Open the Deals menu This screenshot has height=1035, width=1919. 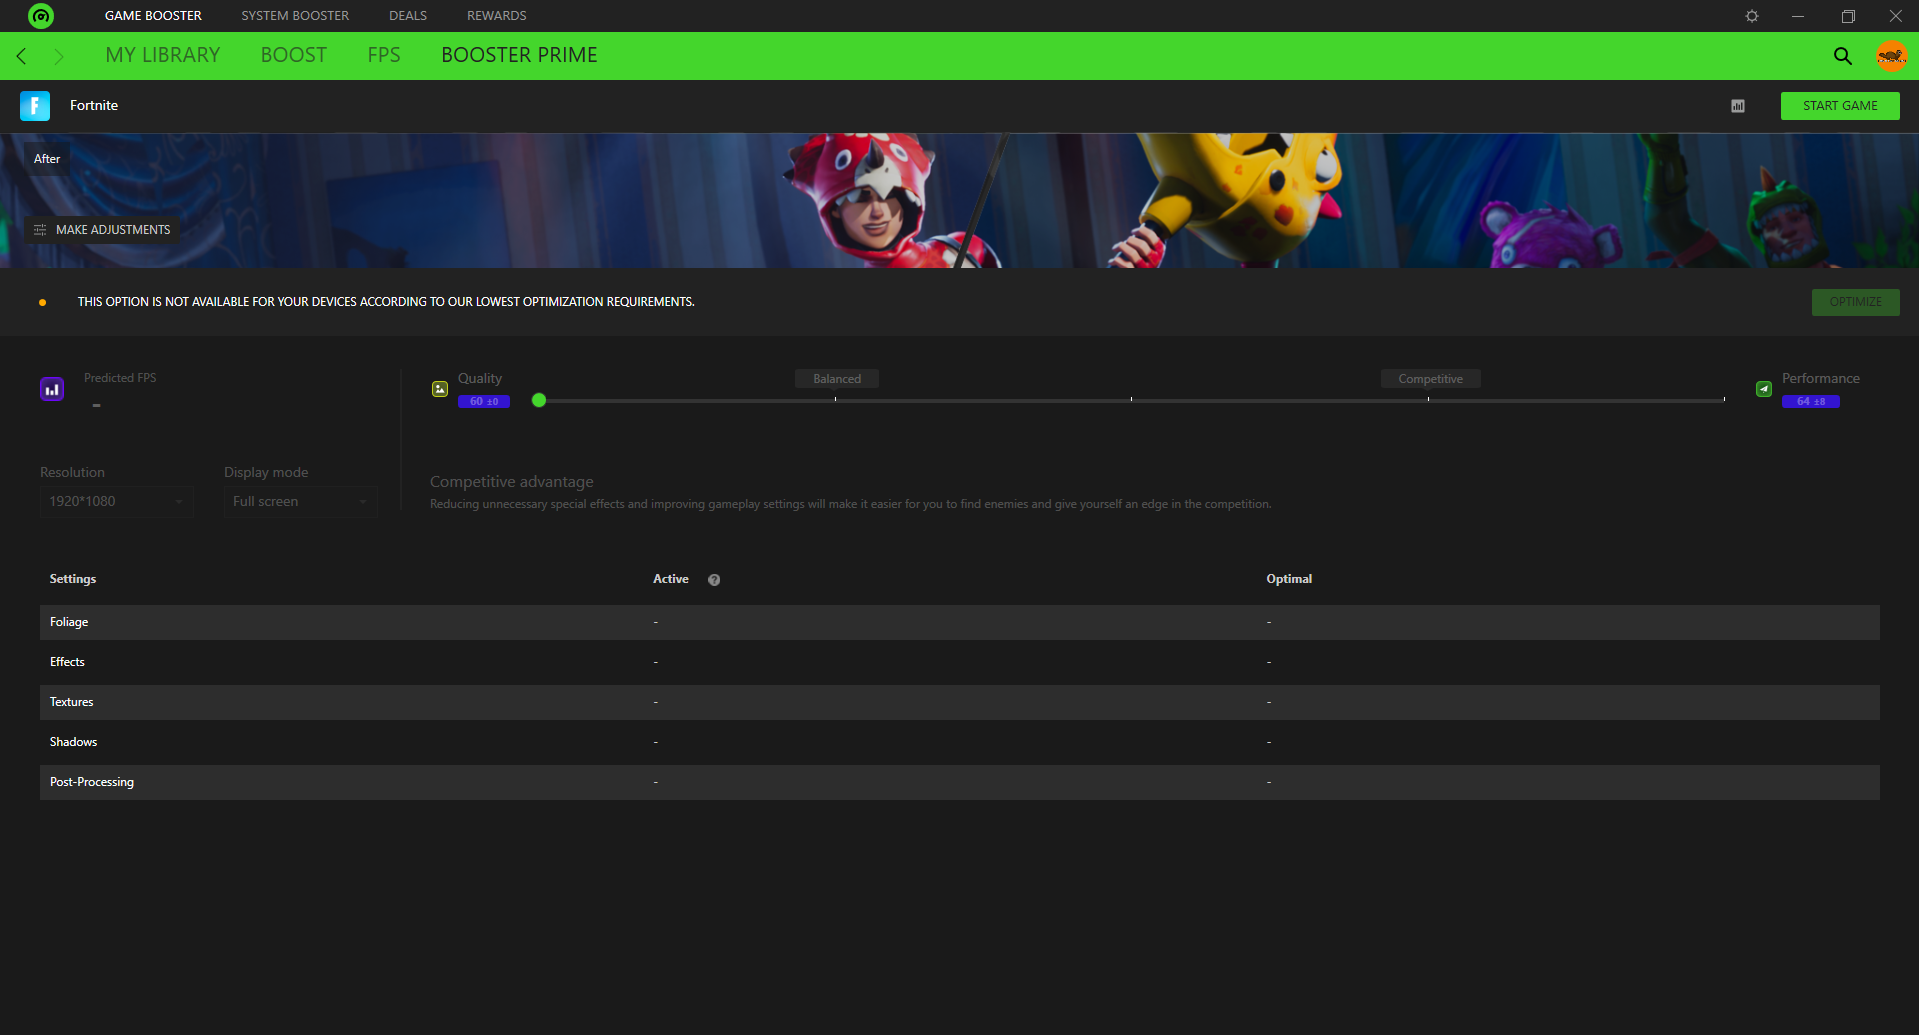click(408, 16)
